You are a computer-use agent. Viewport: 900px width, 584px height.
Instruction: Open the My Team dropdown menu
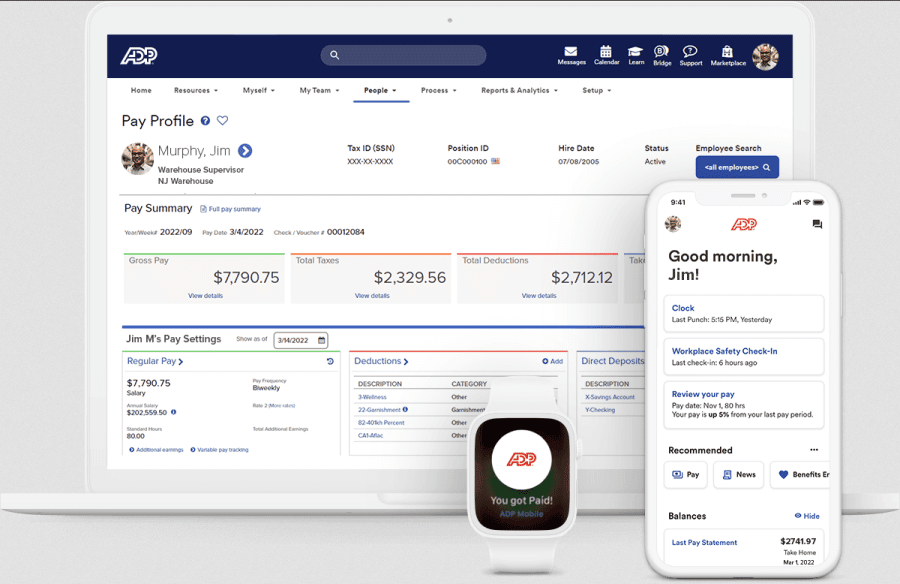(x=319, y=90)
